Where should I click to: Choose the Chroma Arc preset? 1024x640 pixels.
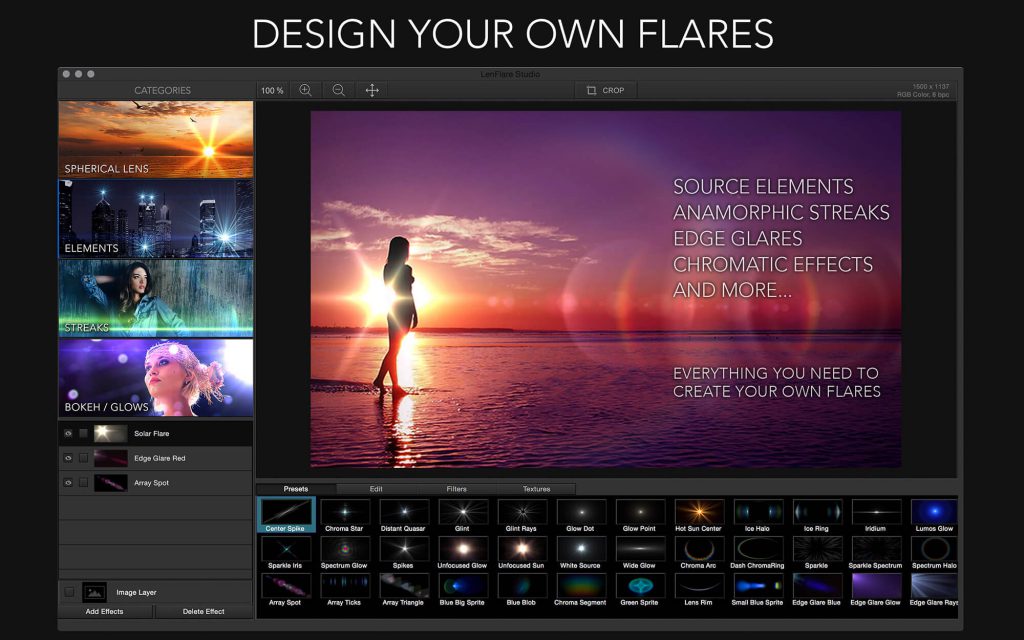[x=698, y=548]
